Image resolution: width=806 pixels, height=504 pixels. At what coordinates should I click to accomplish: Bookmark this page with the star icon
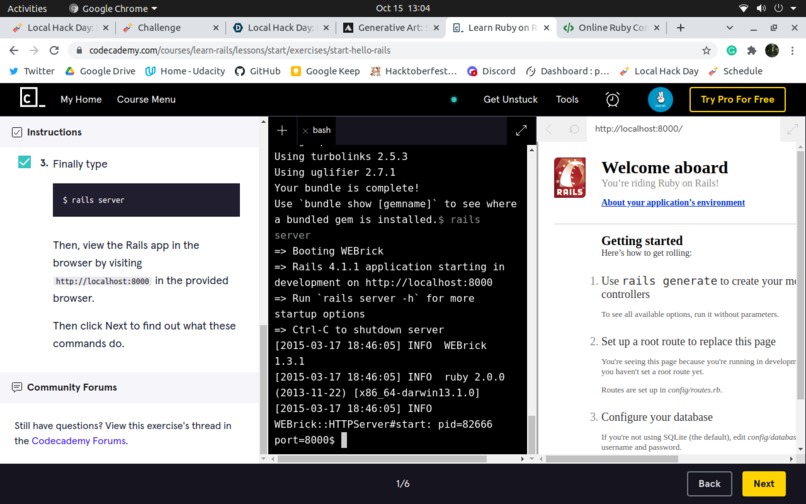tap(706, 50)
